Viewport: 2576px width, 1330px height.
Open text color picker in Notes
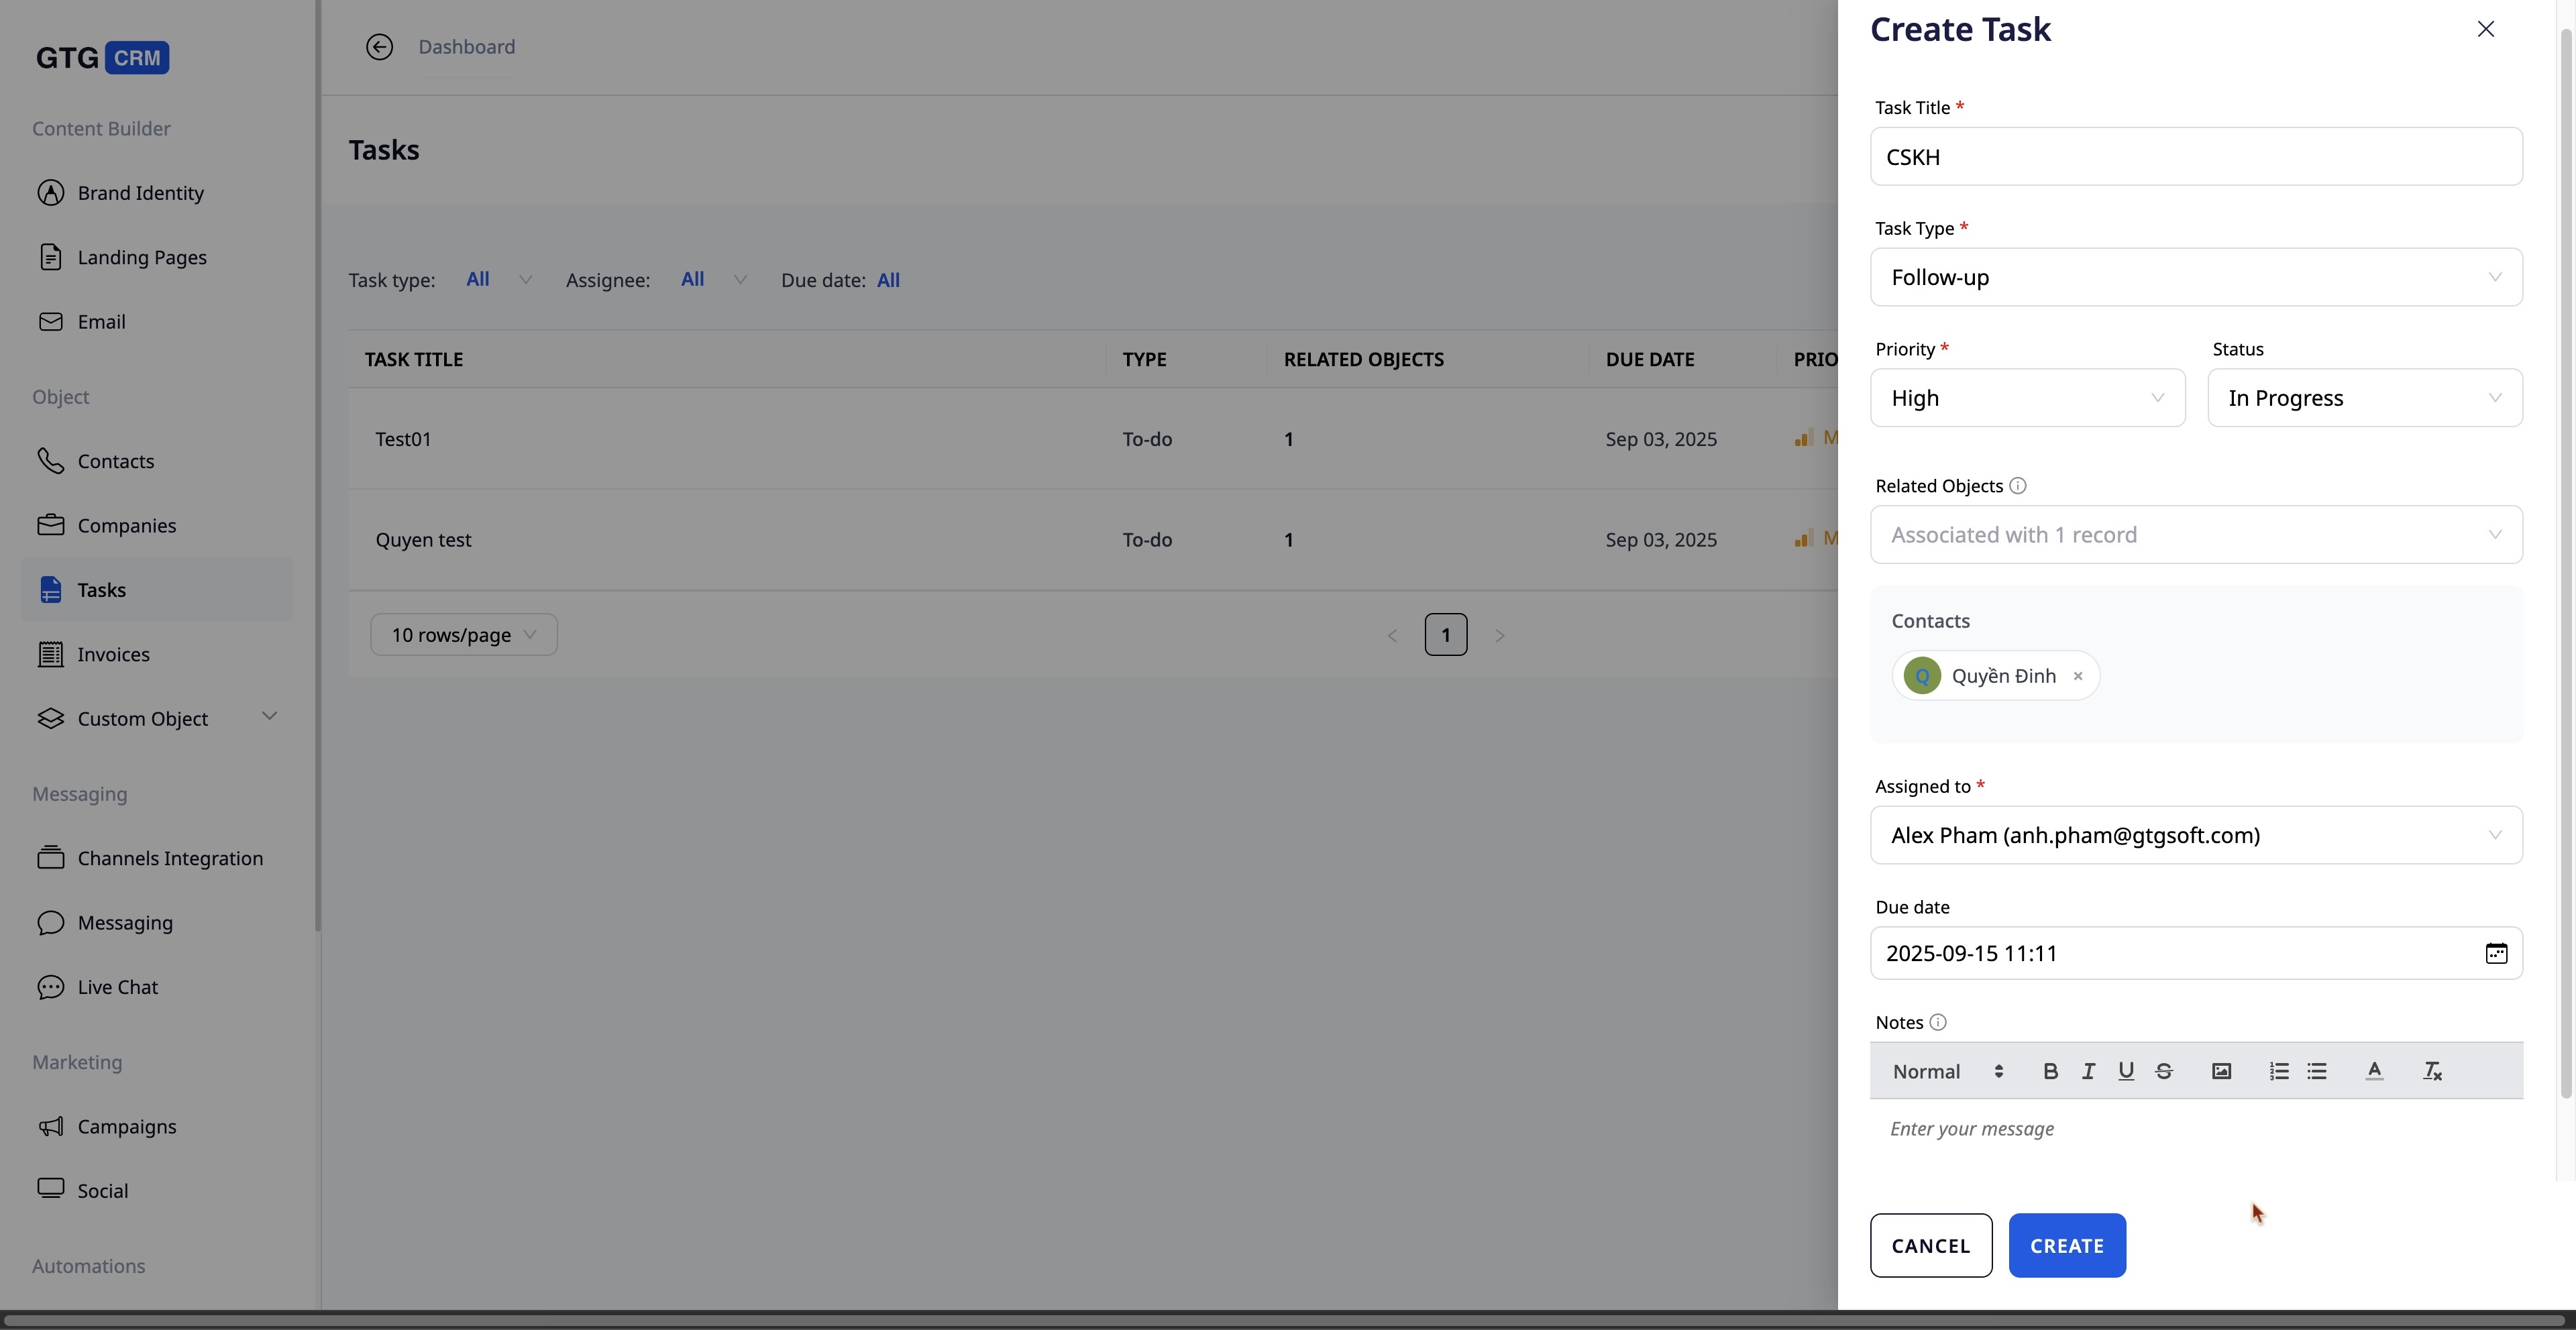click(2374, 1071)
